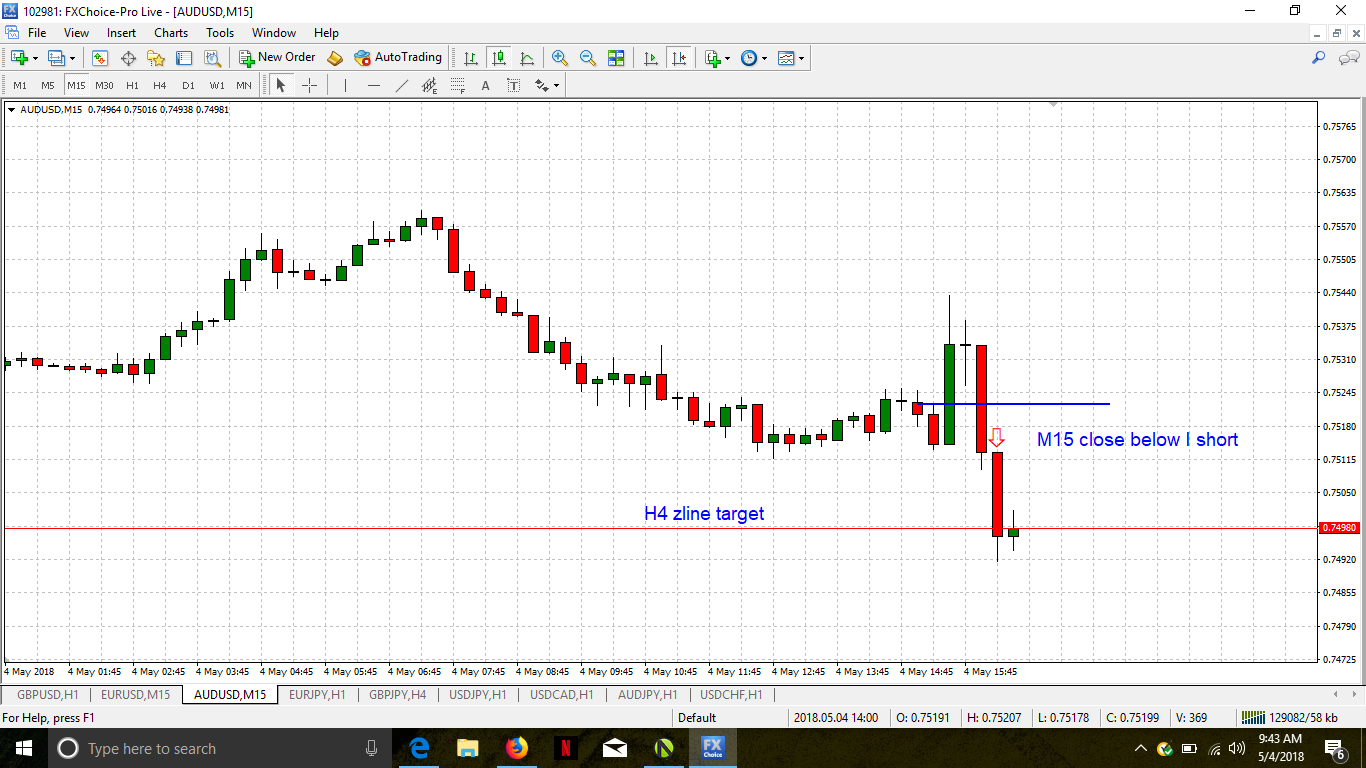Show the Market Watch panel
This screenshot has height=768, width=1366.
(x=100, y=58)
